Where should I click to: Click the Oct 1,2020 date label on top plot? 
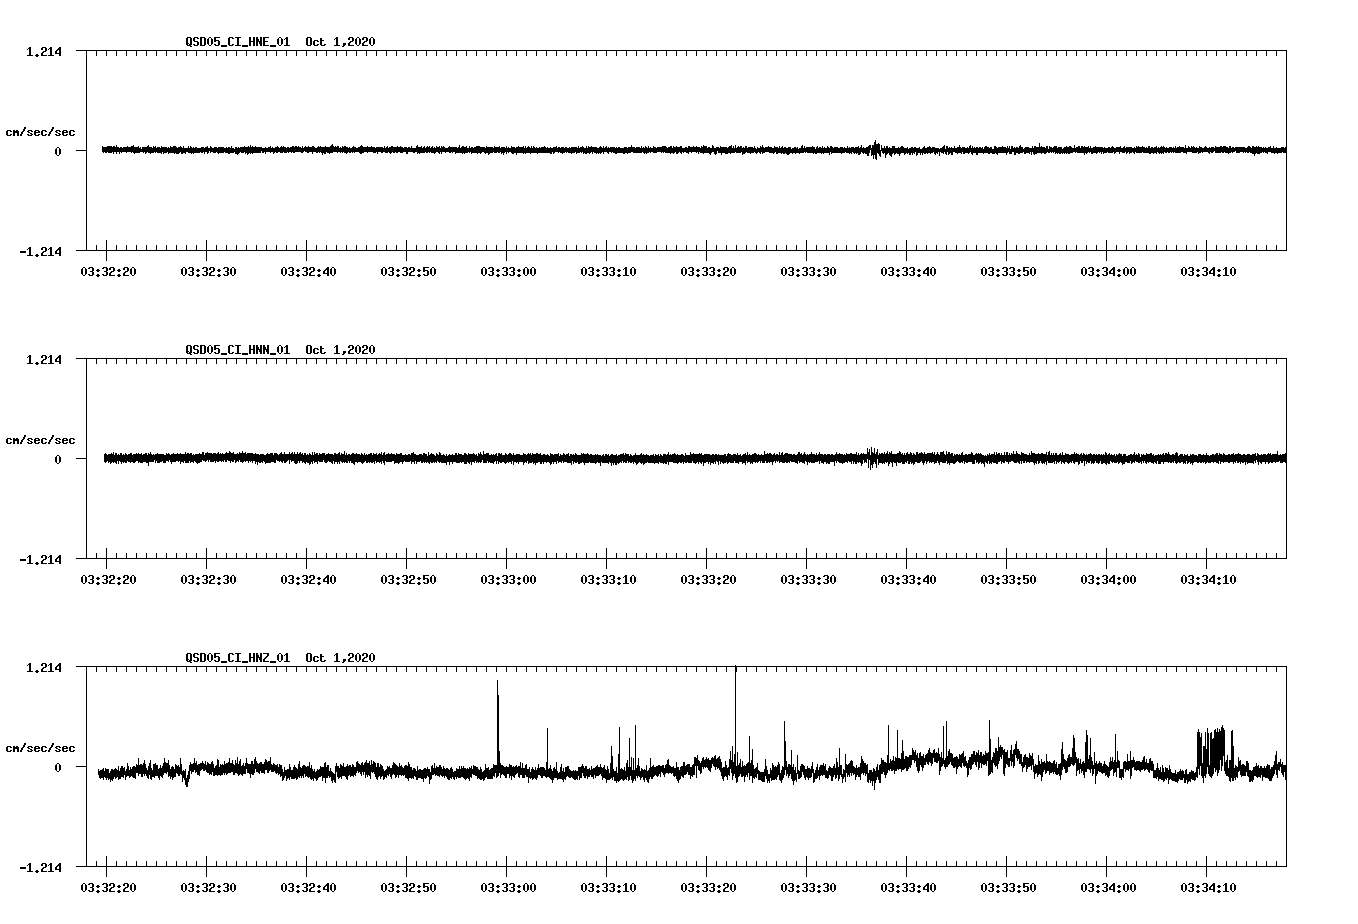tap(339, 42)
